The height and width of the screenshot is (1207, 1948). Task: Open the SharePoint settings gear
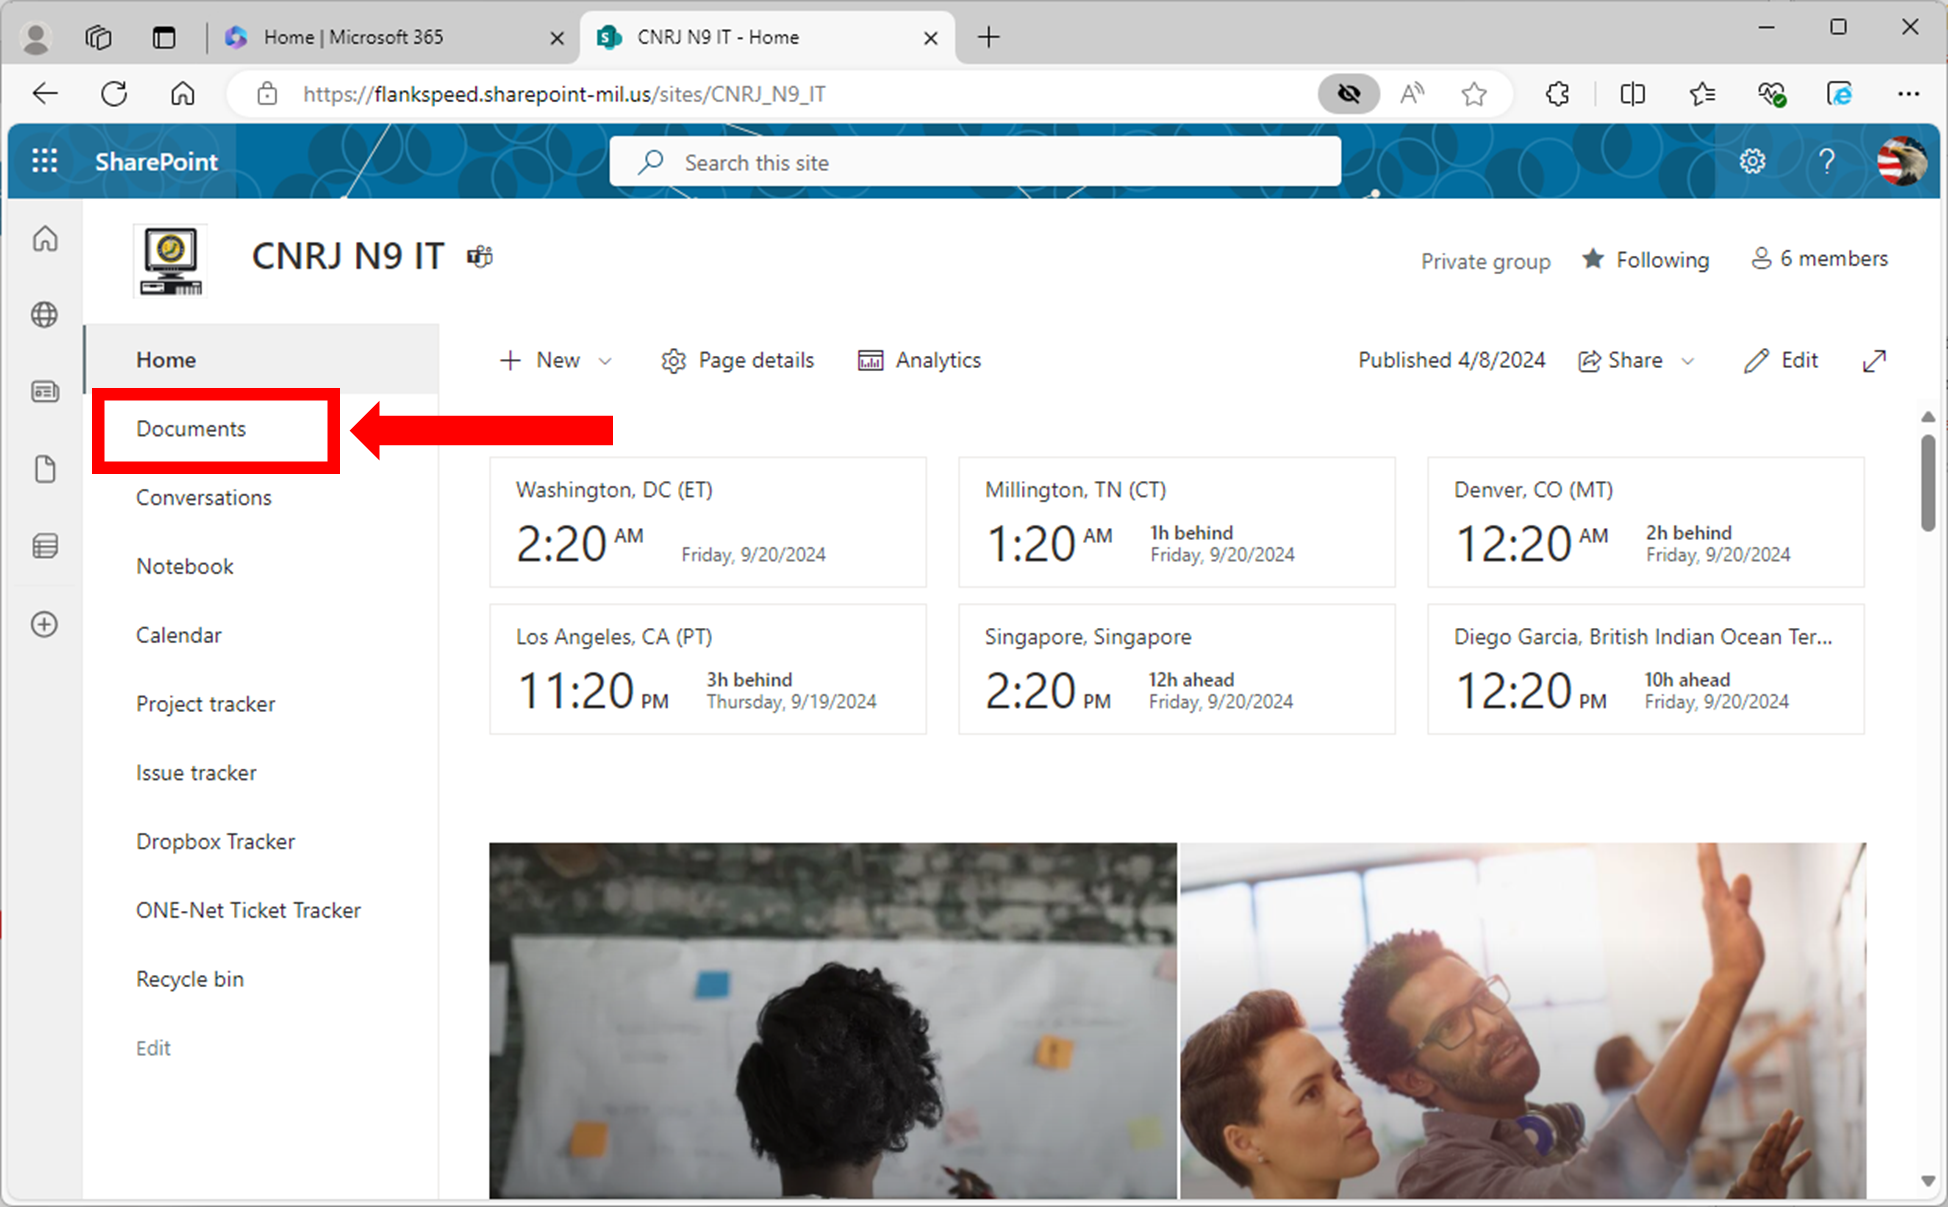tap(1753, 160)
